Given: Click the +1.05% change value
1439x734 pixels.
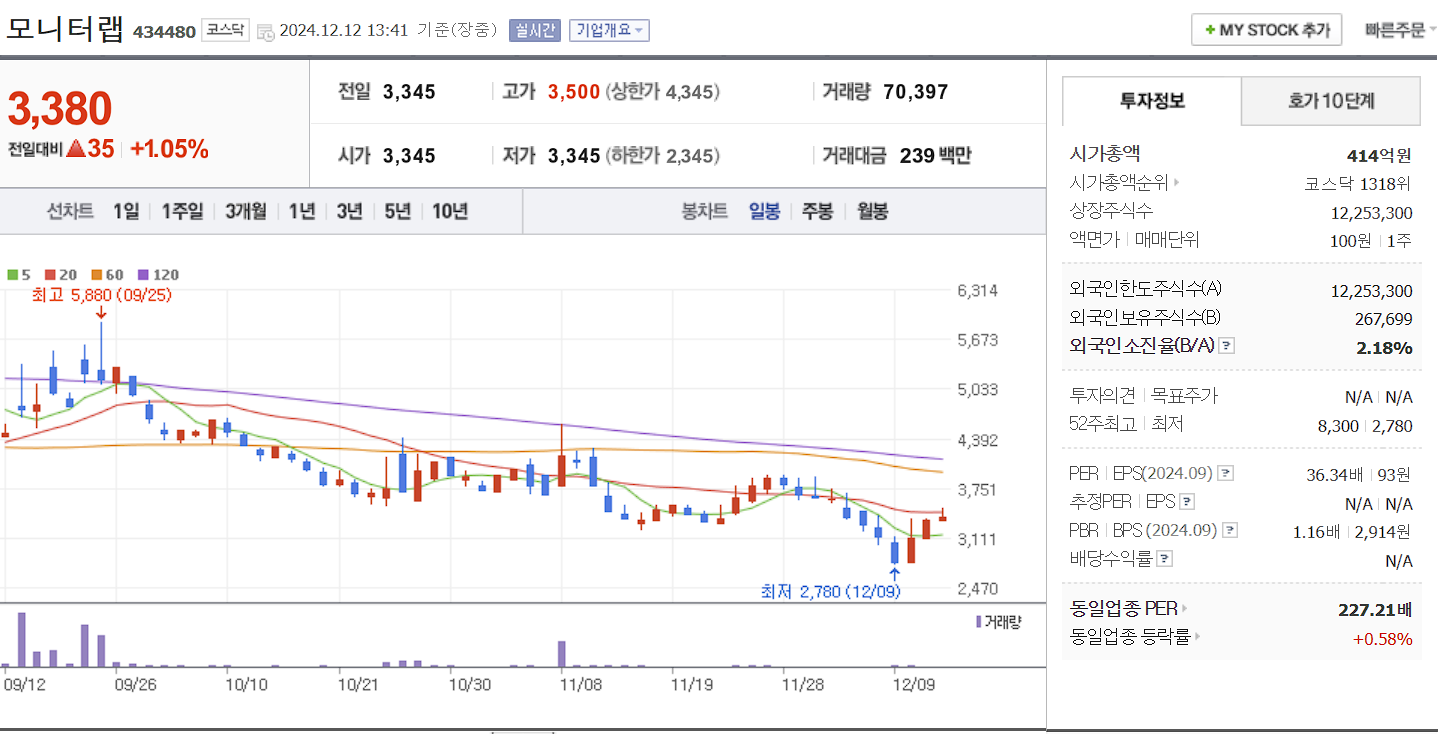Looking at the screenshot, I should tap(169, 150).
